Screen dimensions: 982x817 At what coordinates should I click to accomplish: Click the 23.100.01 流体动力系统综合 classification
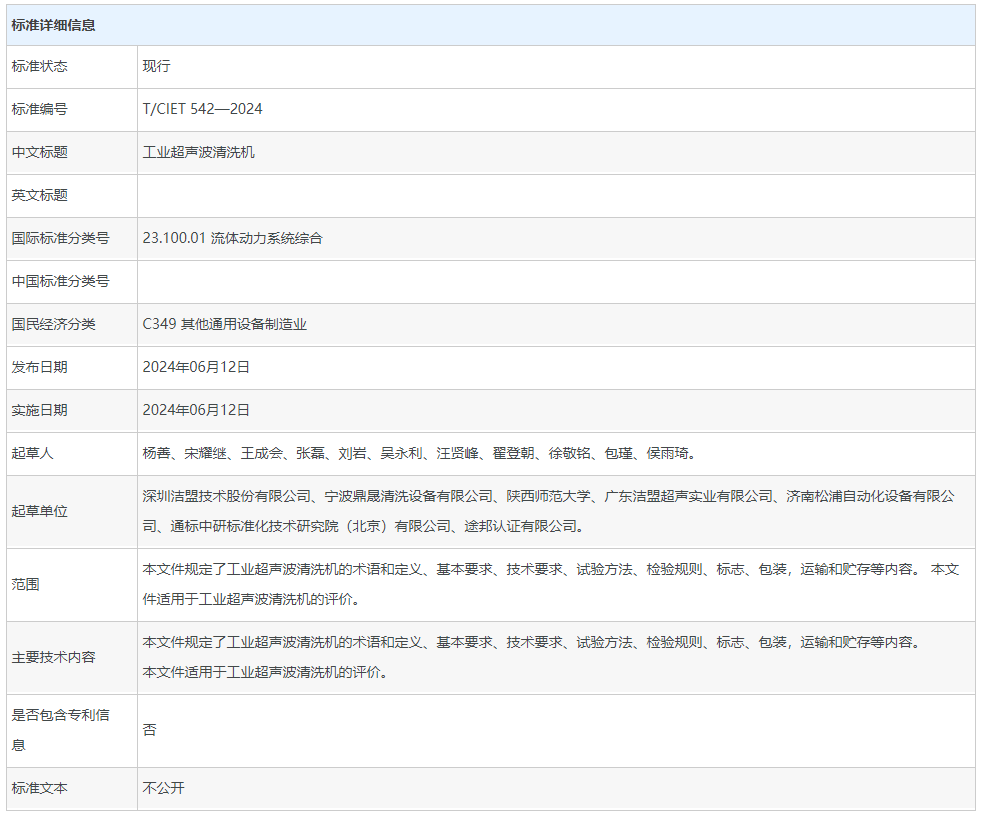[233, 238]
